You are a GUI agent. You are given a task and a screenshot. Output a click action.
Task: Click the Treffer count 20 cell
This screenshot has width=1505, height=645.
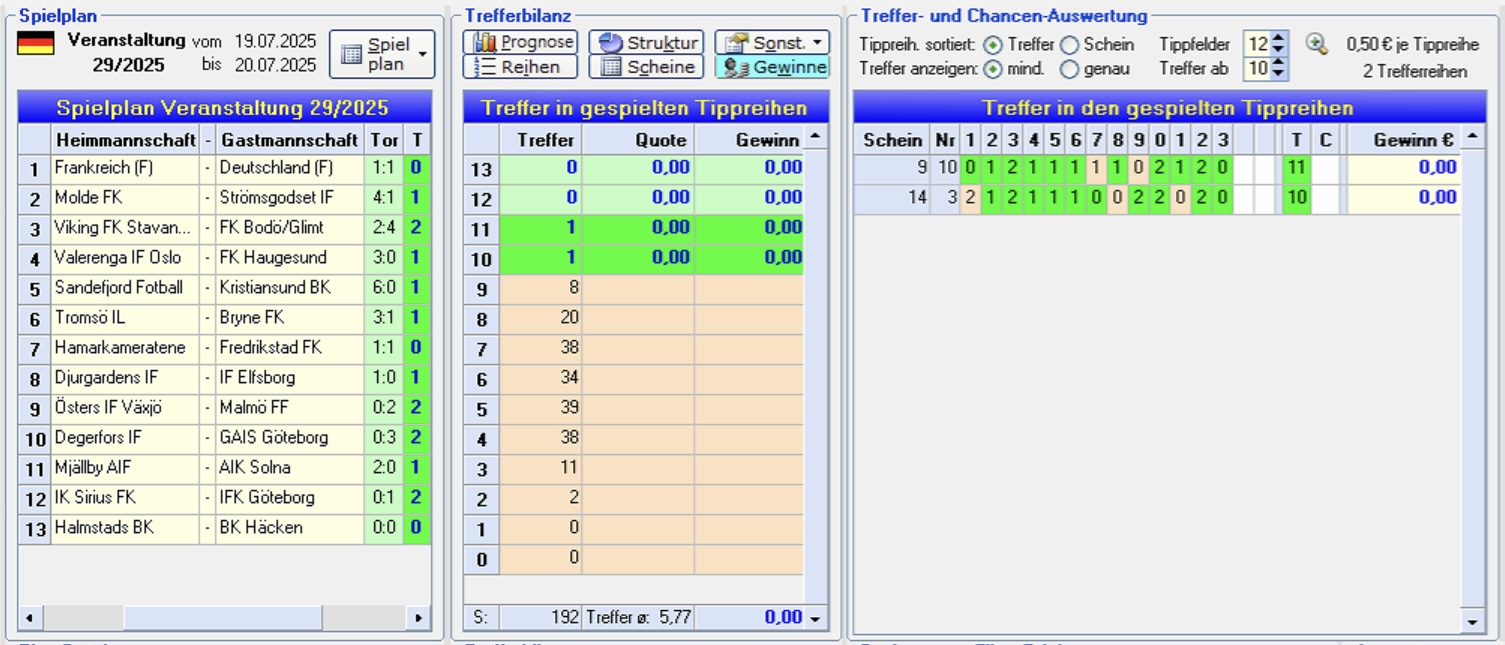click(541, 318)
